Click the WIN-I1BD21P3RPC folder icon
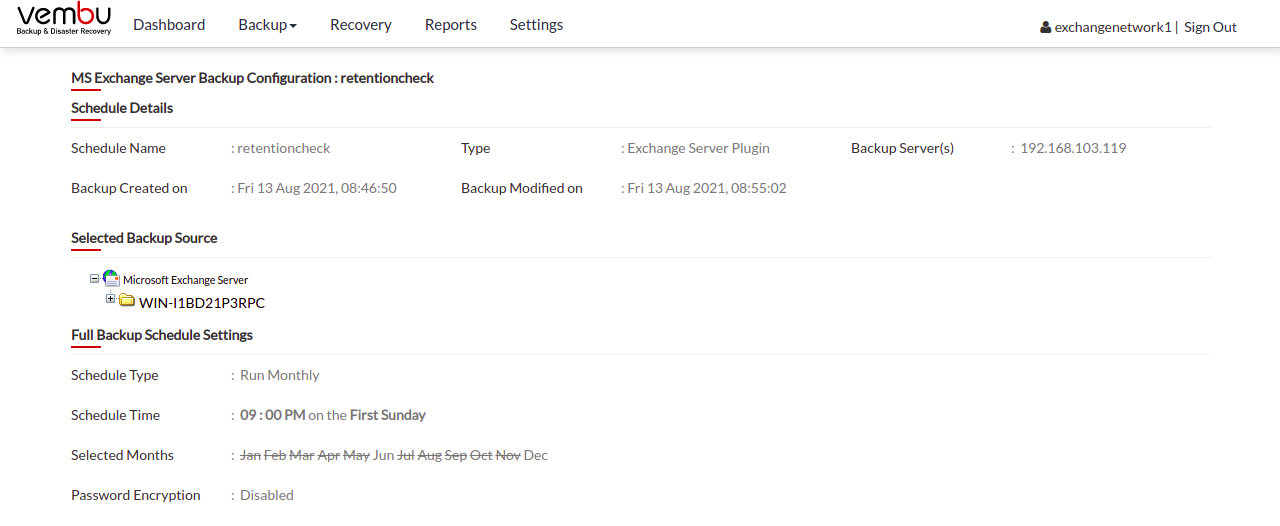The image size is (1280, 526). pyautogui.click(x=127, y=301)
